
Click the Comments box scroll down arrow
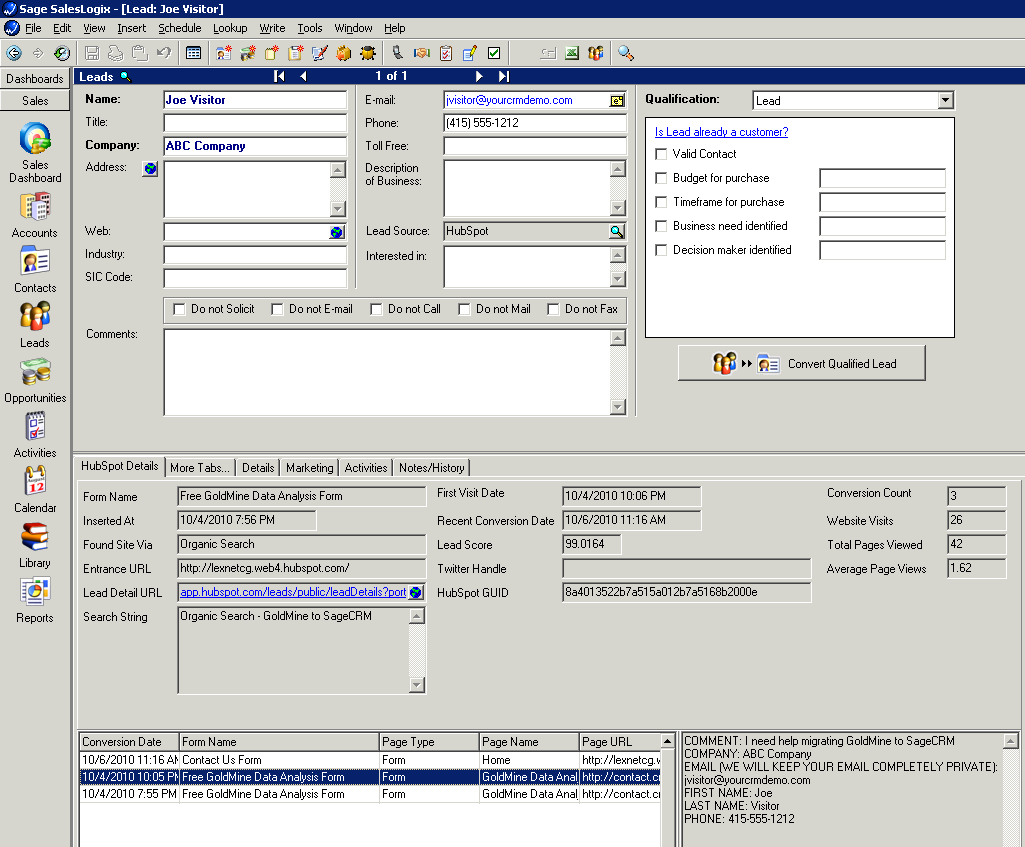[x=618, y=407]
